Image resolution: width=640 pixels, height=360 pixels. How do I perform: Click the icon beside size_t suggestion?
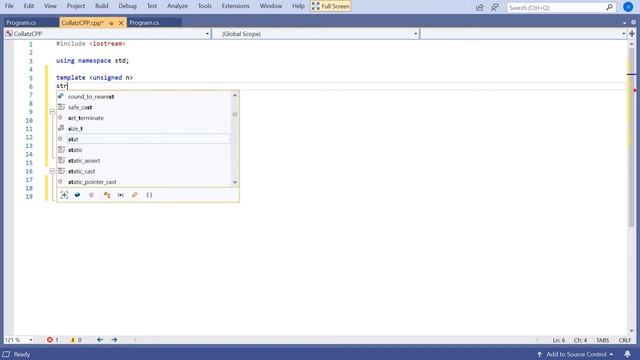[61, 128]
